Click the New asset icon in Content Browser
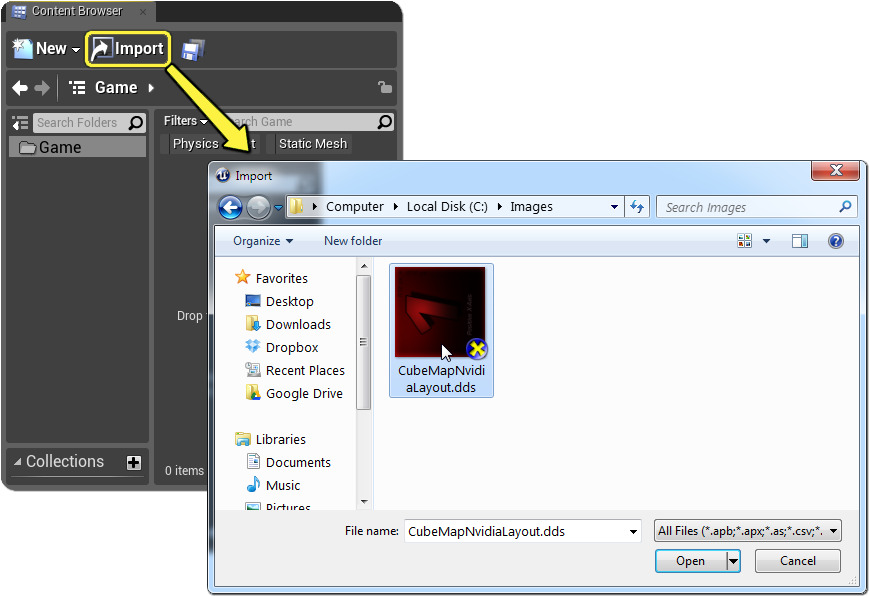 (x=22, y=47)
